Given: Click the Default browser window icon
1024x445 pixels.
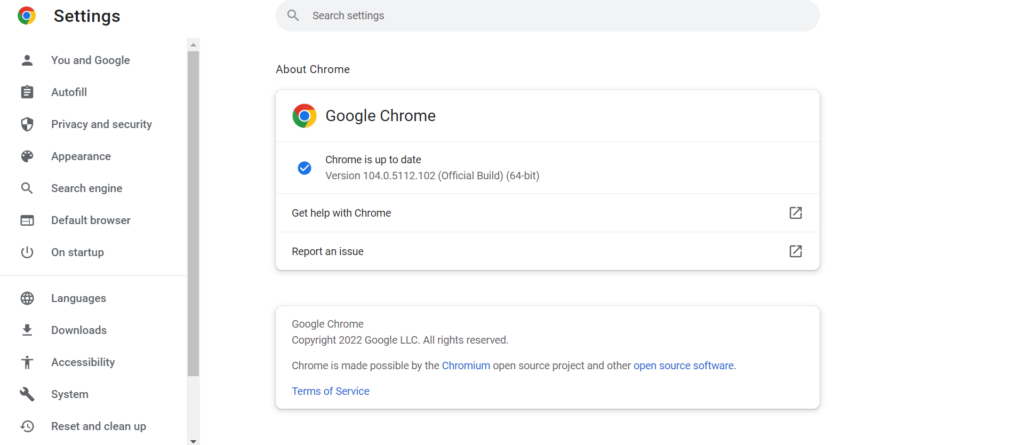Looking at the screenshot, I should point(27,220).
